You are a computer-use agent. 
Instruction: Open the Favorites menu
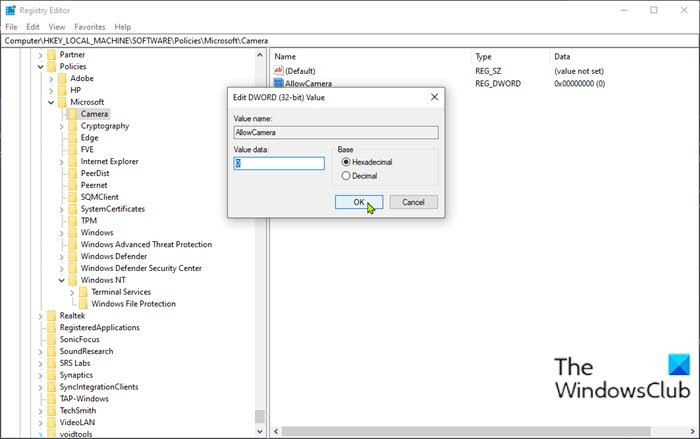[x=90, y=27]
